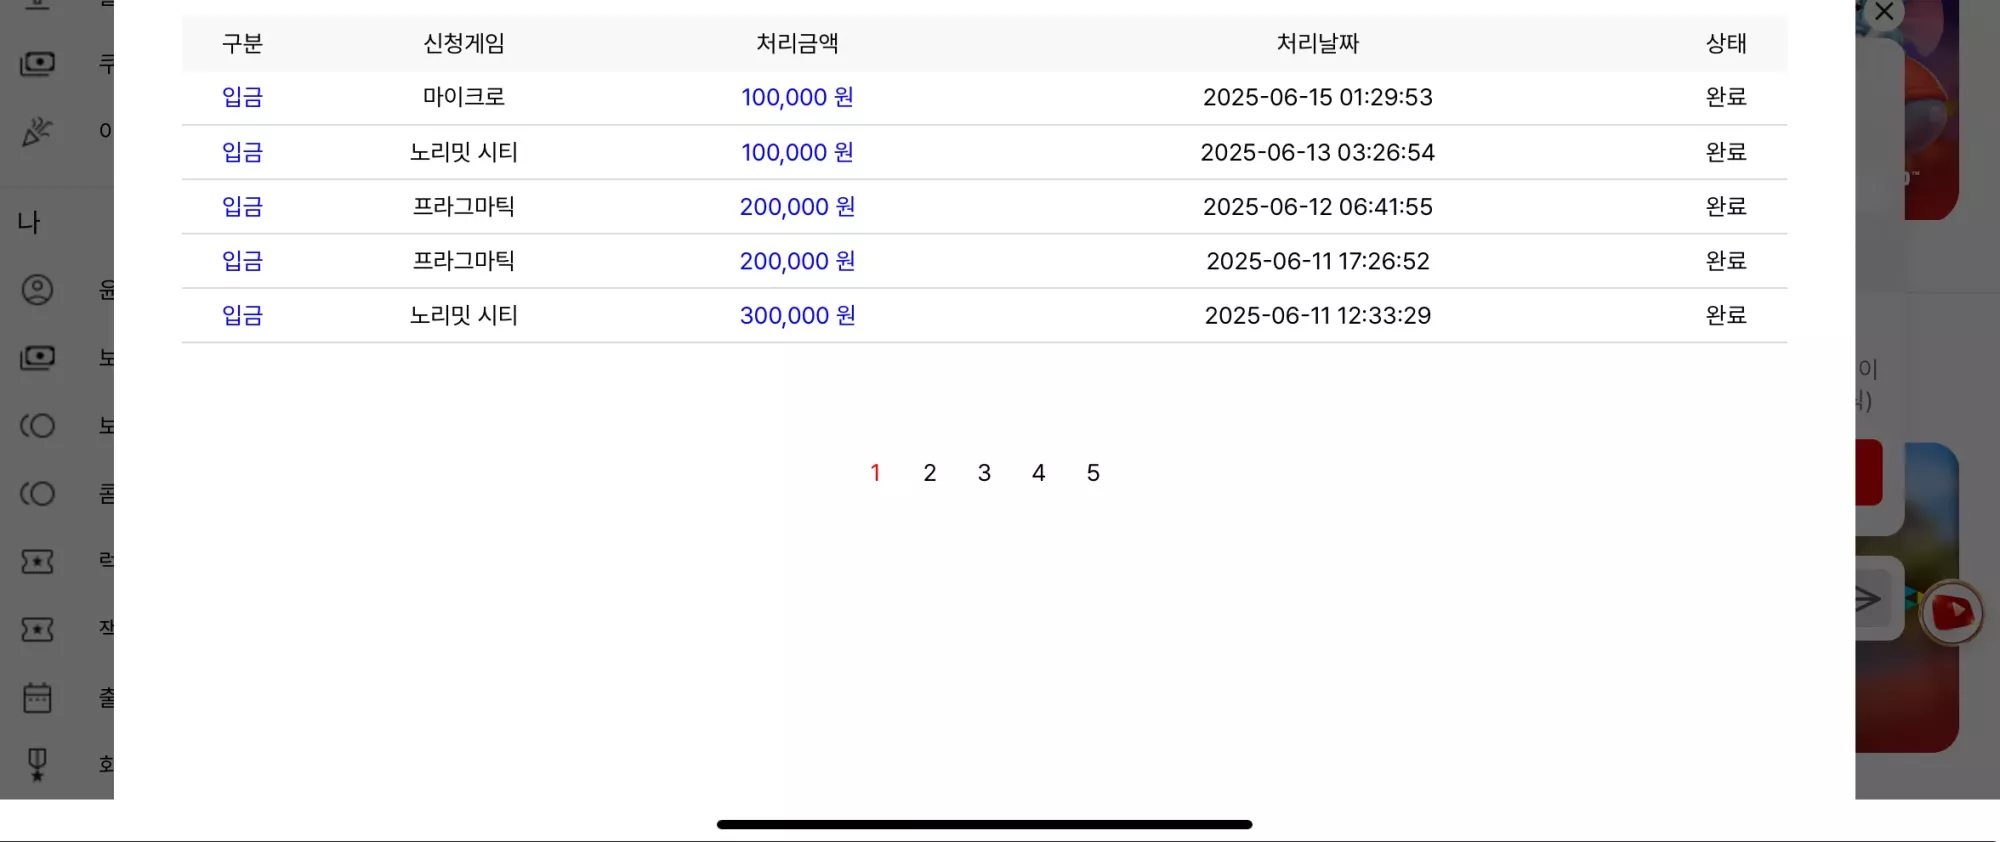The height and width of the screenshot is (842, 2000).
Task: Go to page 2 of history
Action: 930,473
